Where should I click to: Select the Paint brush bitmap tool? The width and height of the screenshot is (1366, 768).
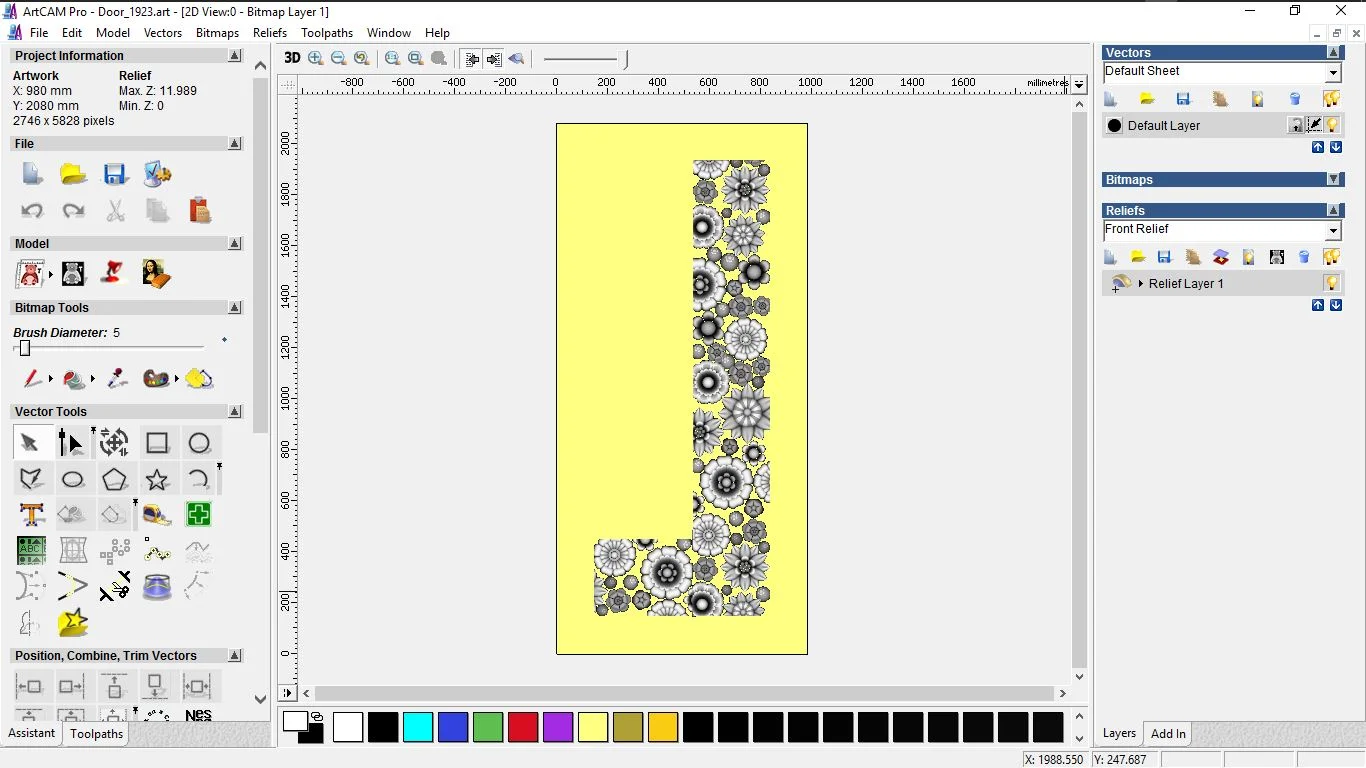coord(32,379)
